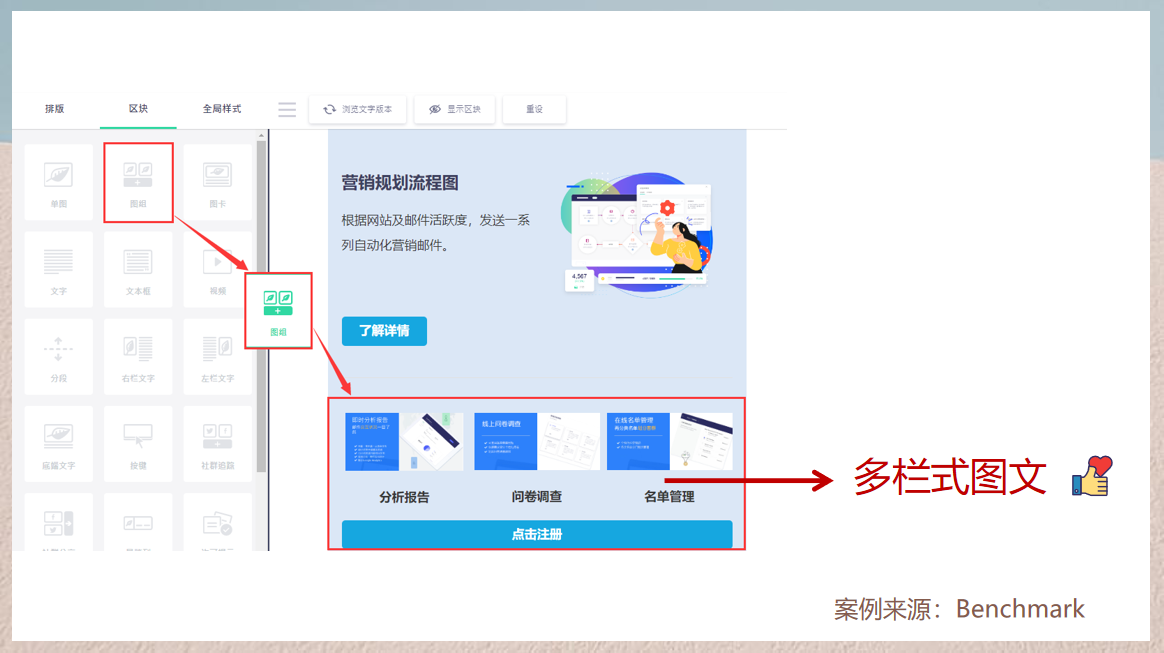Open the hamburger menu icon
Viewport: 1164px width, 653px height.
click(287, 109)
